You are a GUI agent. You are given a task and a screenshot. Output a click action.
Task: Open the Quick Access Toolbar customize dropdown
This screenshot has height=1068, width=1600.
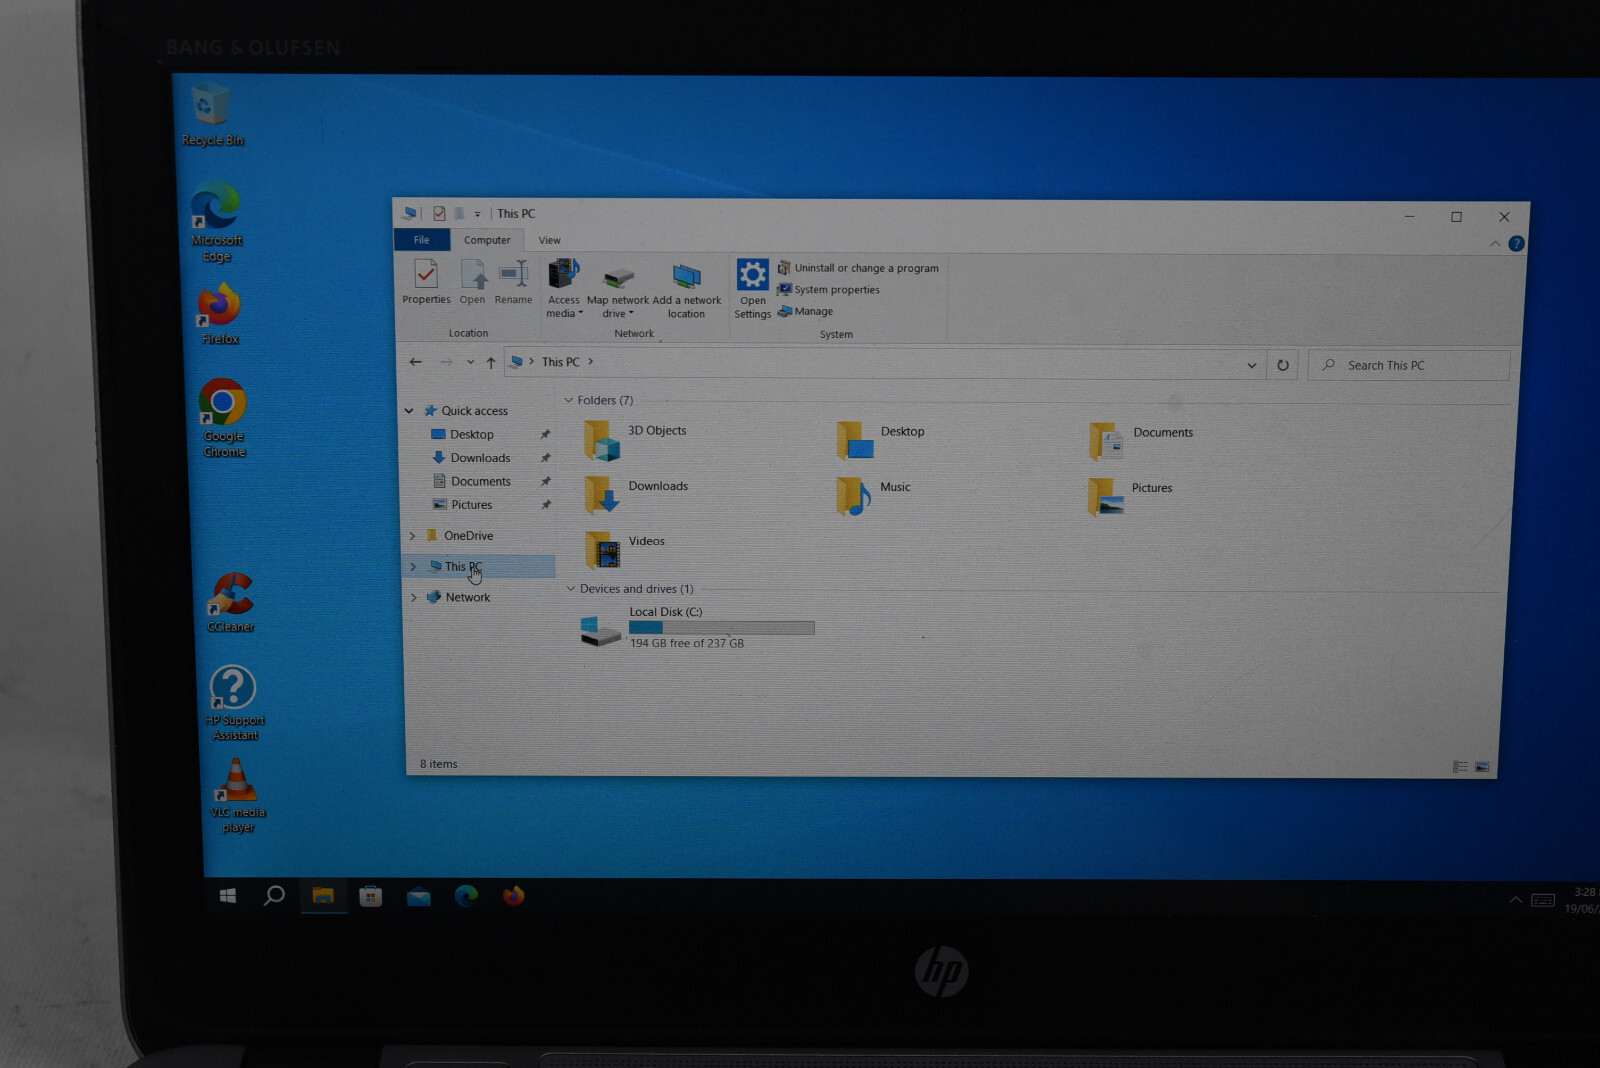(477, 214)
